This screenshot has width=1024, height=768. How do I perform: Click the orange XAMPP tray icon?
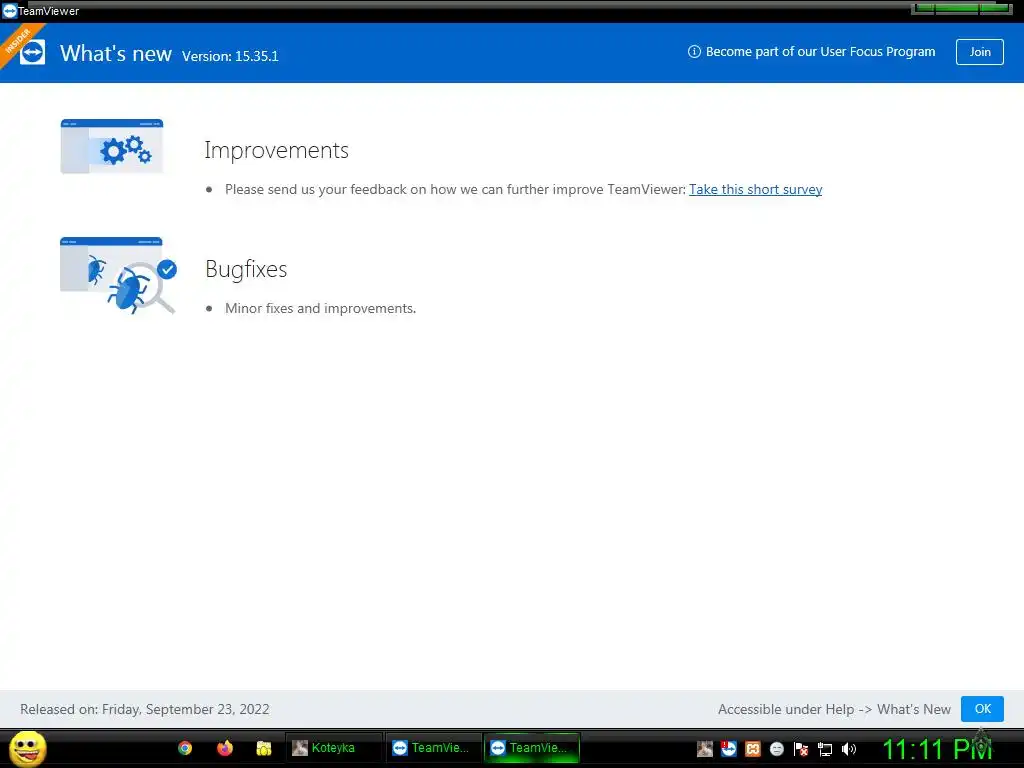(753, 749)
